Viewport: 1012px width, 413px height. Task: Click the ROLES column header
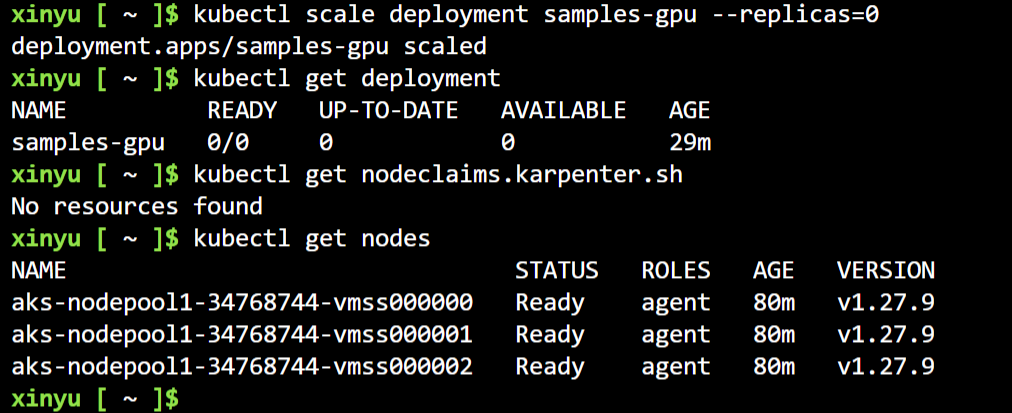[x=676, y=270]
